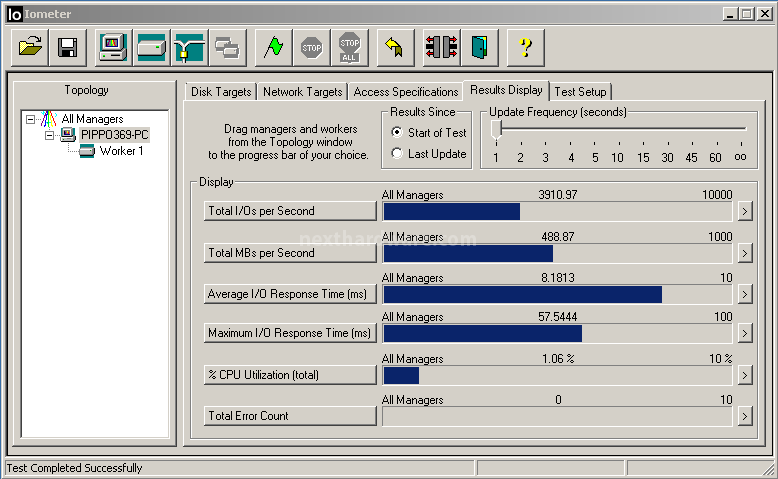Stop all tests icon
Image resolution: width=778 pixels, height=479 pixels.
(350, 48)
